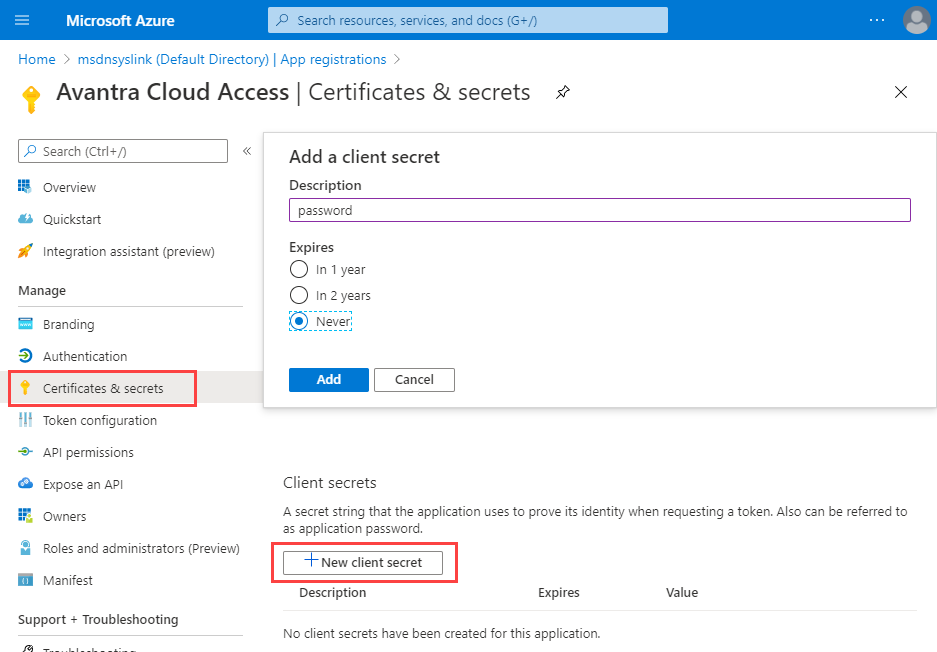Open the top bar ellipsis menu
Image resolution: width=937 pixels, height=652 pixels.
877,20
